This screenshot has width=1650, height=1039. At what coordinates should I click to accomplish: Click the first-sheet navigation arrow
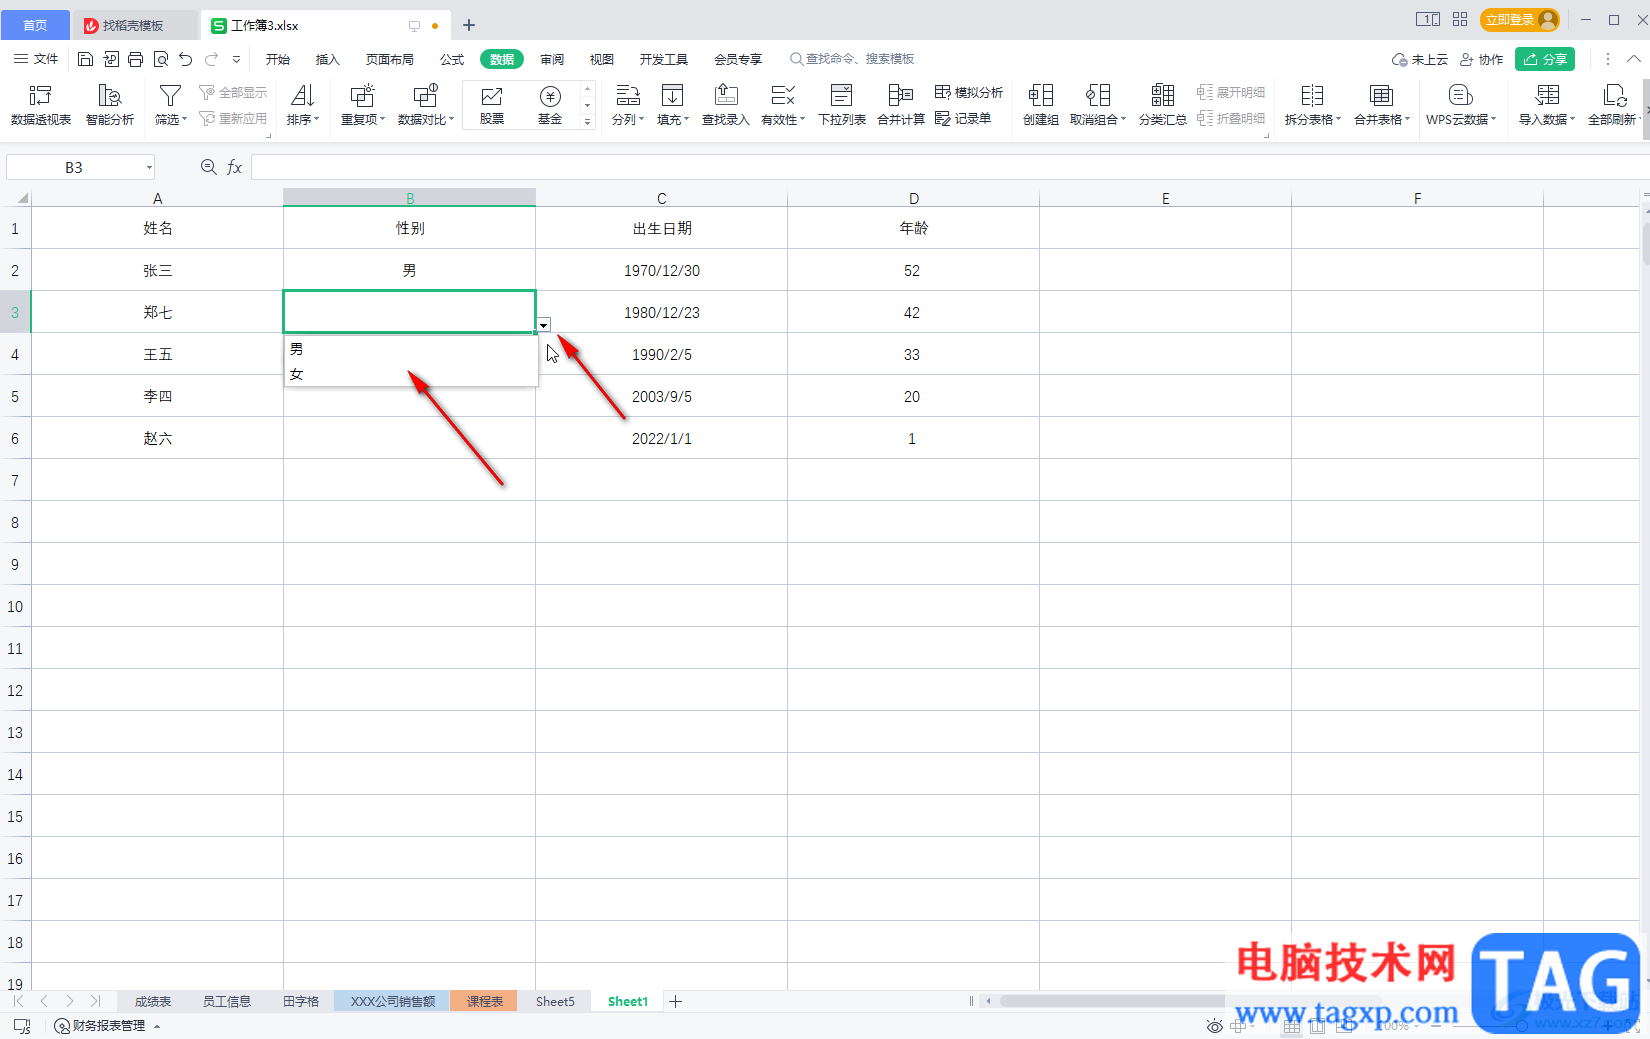pos(19,1001)
